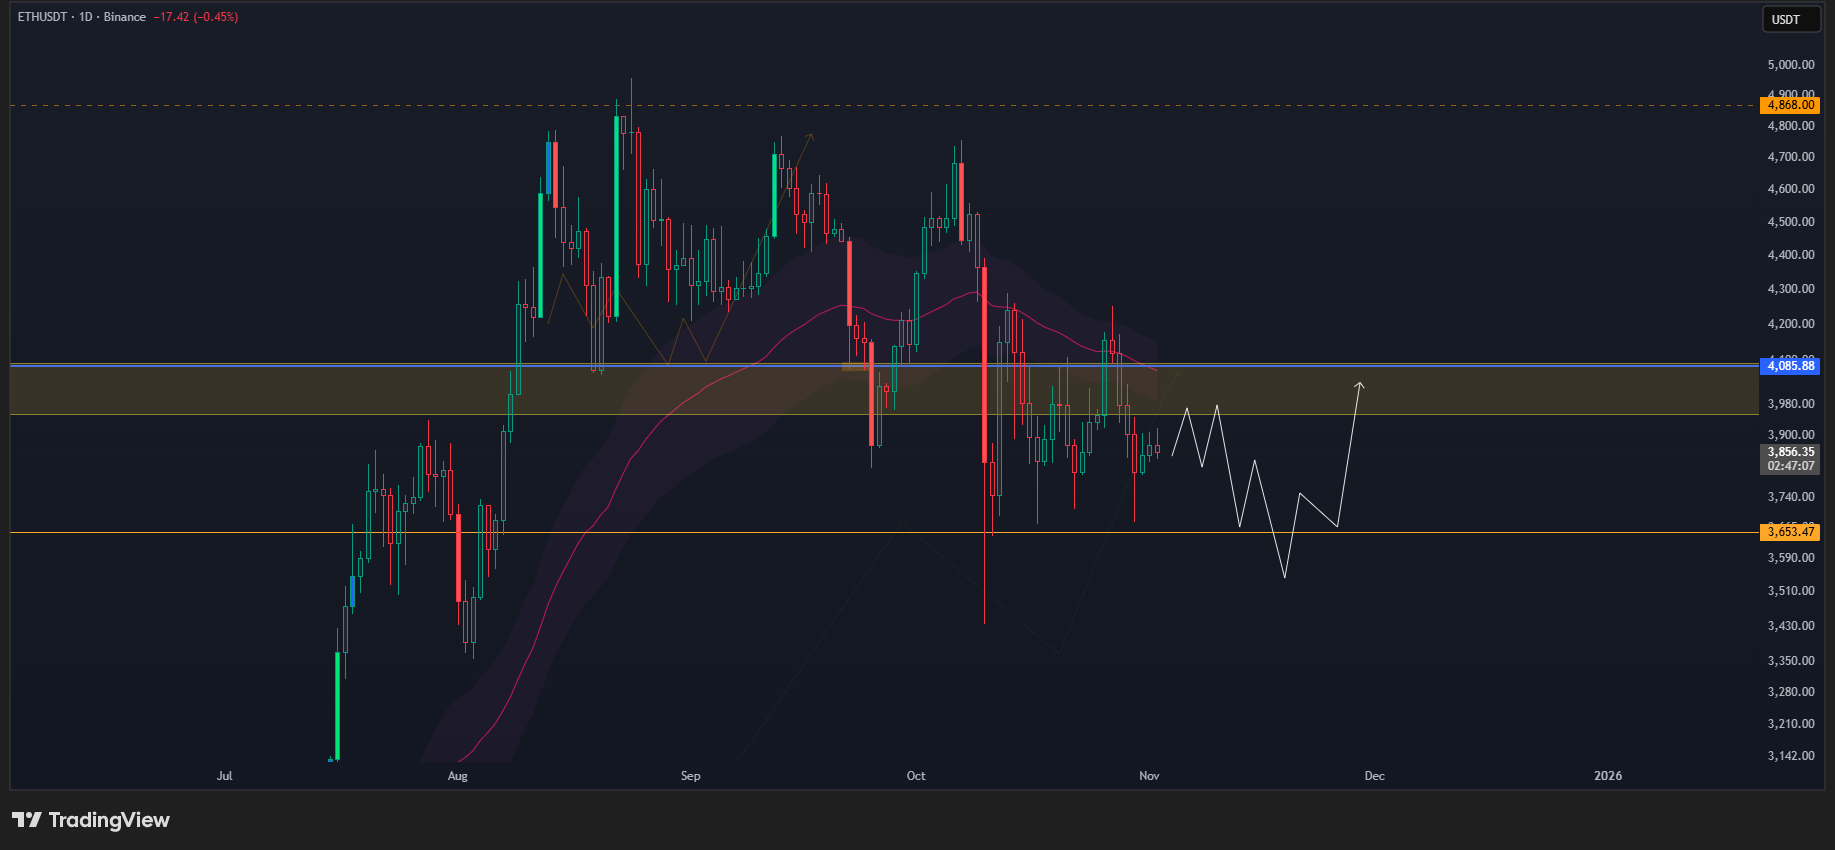Open the USDT currency selector
Screen dimensions: 1835x850
pos(1789,20)
